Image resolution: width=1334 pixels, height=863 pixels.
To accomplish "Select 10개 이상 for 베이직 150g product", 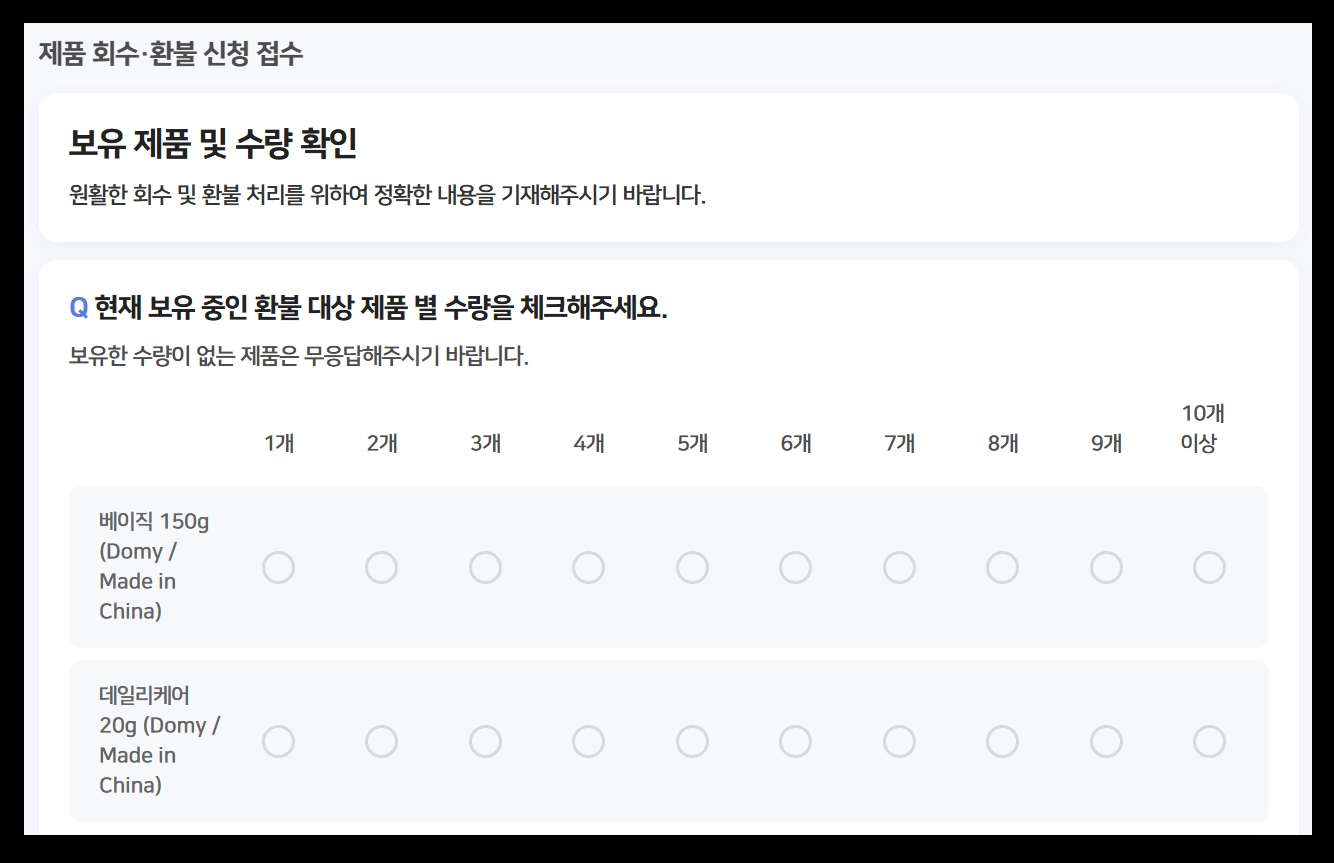I will point(1209,567).
